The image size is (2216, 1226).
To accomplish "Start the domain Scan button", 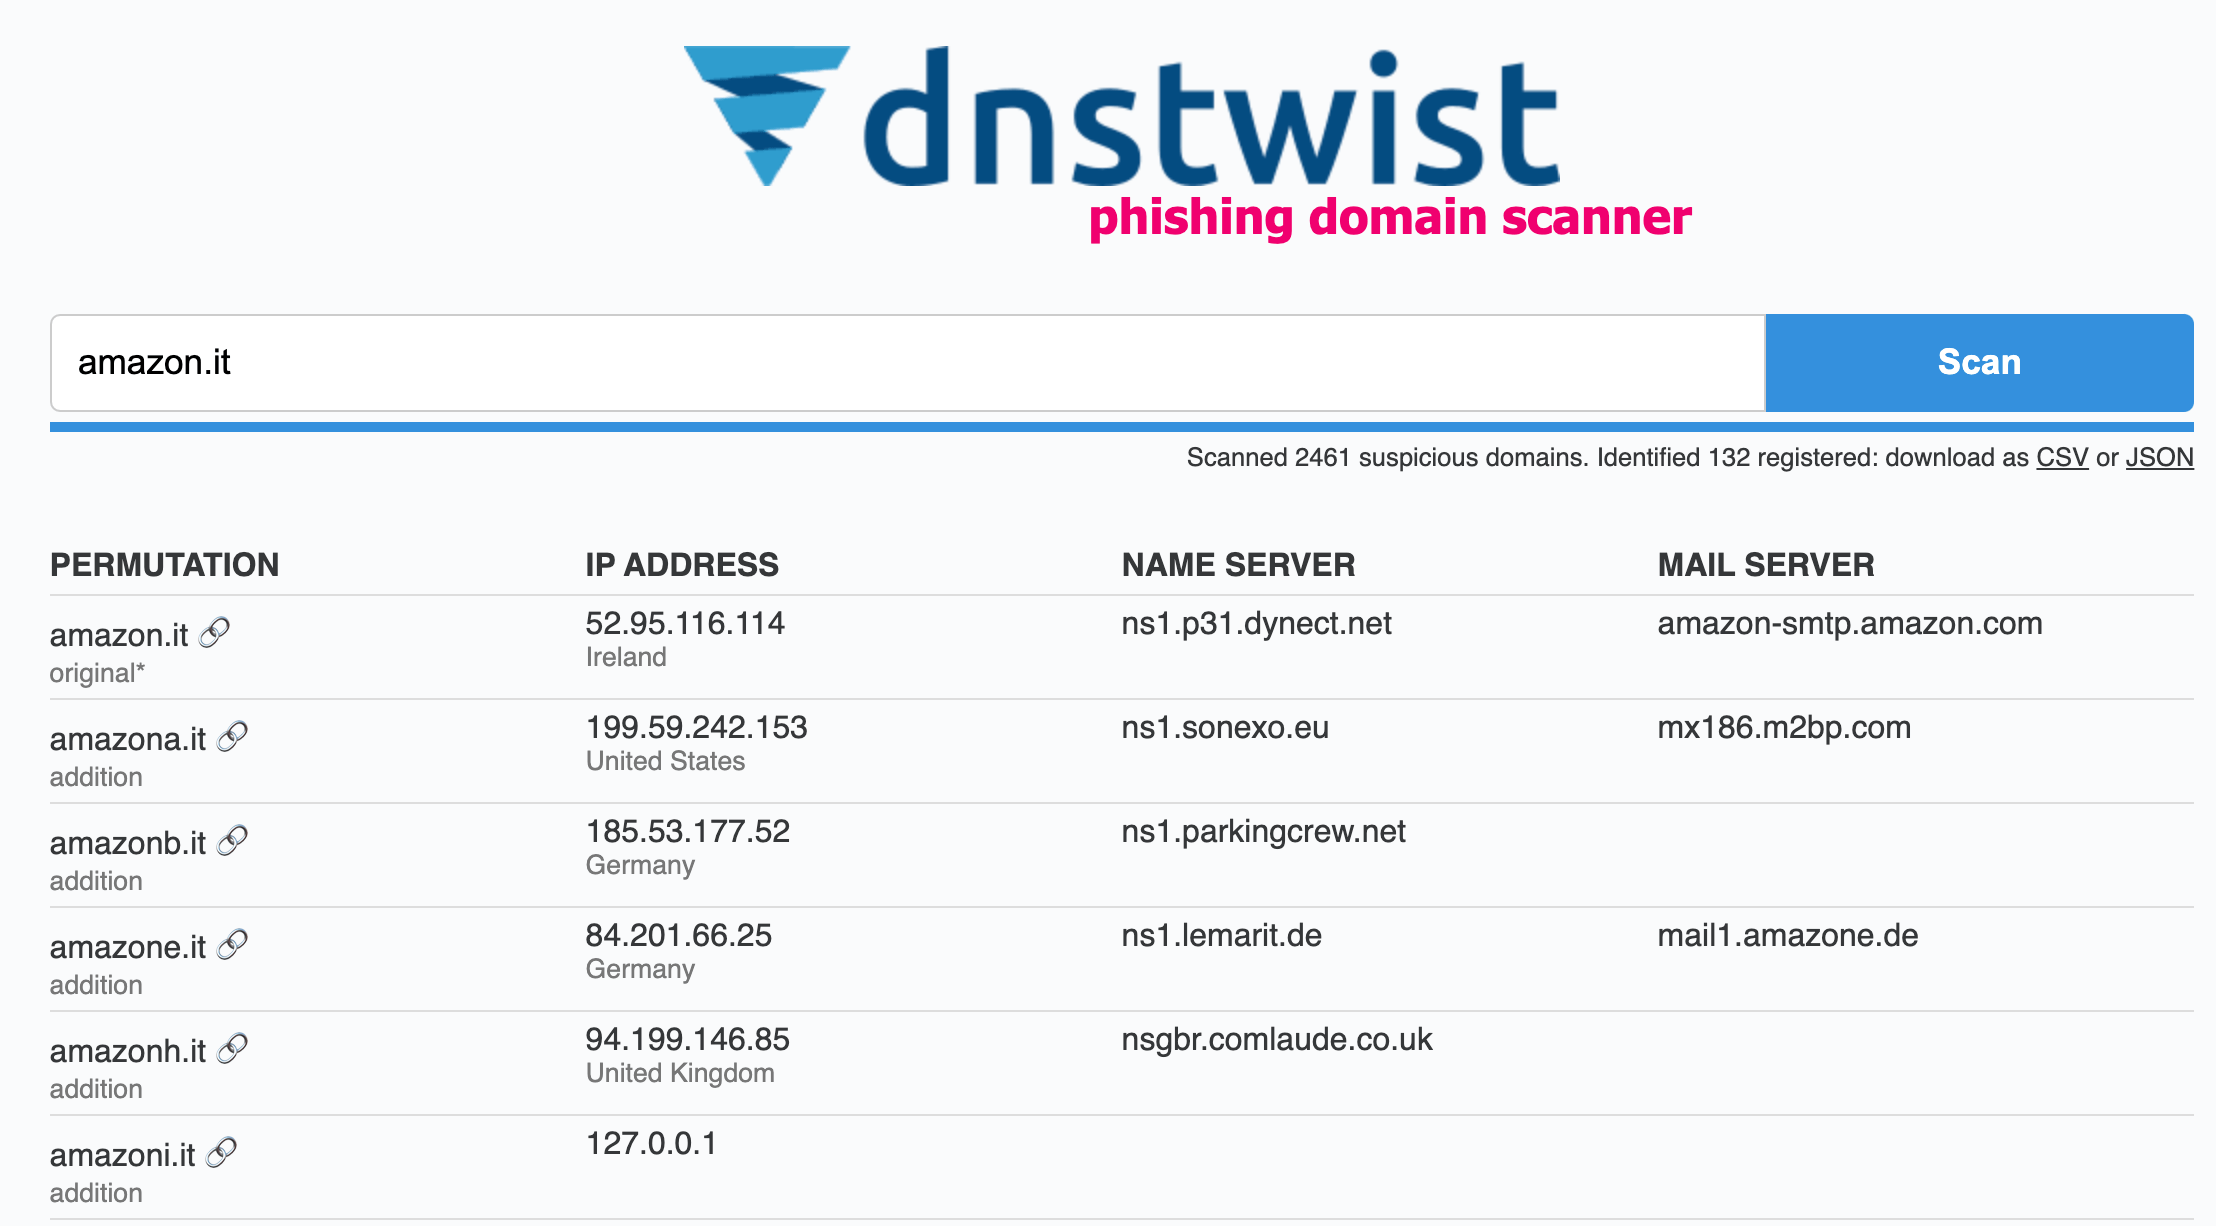I will point(1979,362).
